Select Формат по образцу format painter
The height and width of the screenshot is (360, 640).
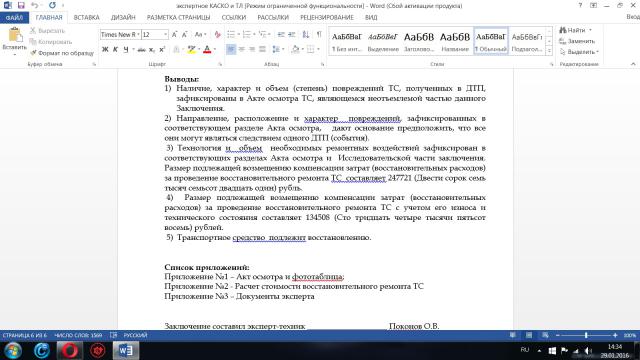click(62, 53)
